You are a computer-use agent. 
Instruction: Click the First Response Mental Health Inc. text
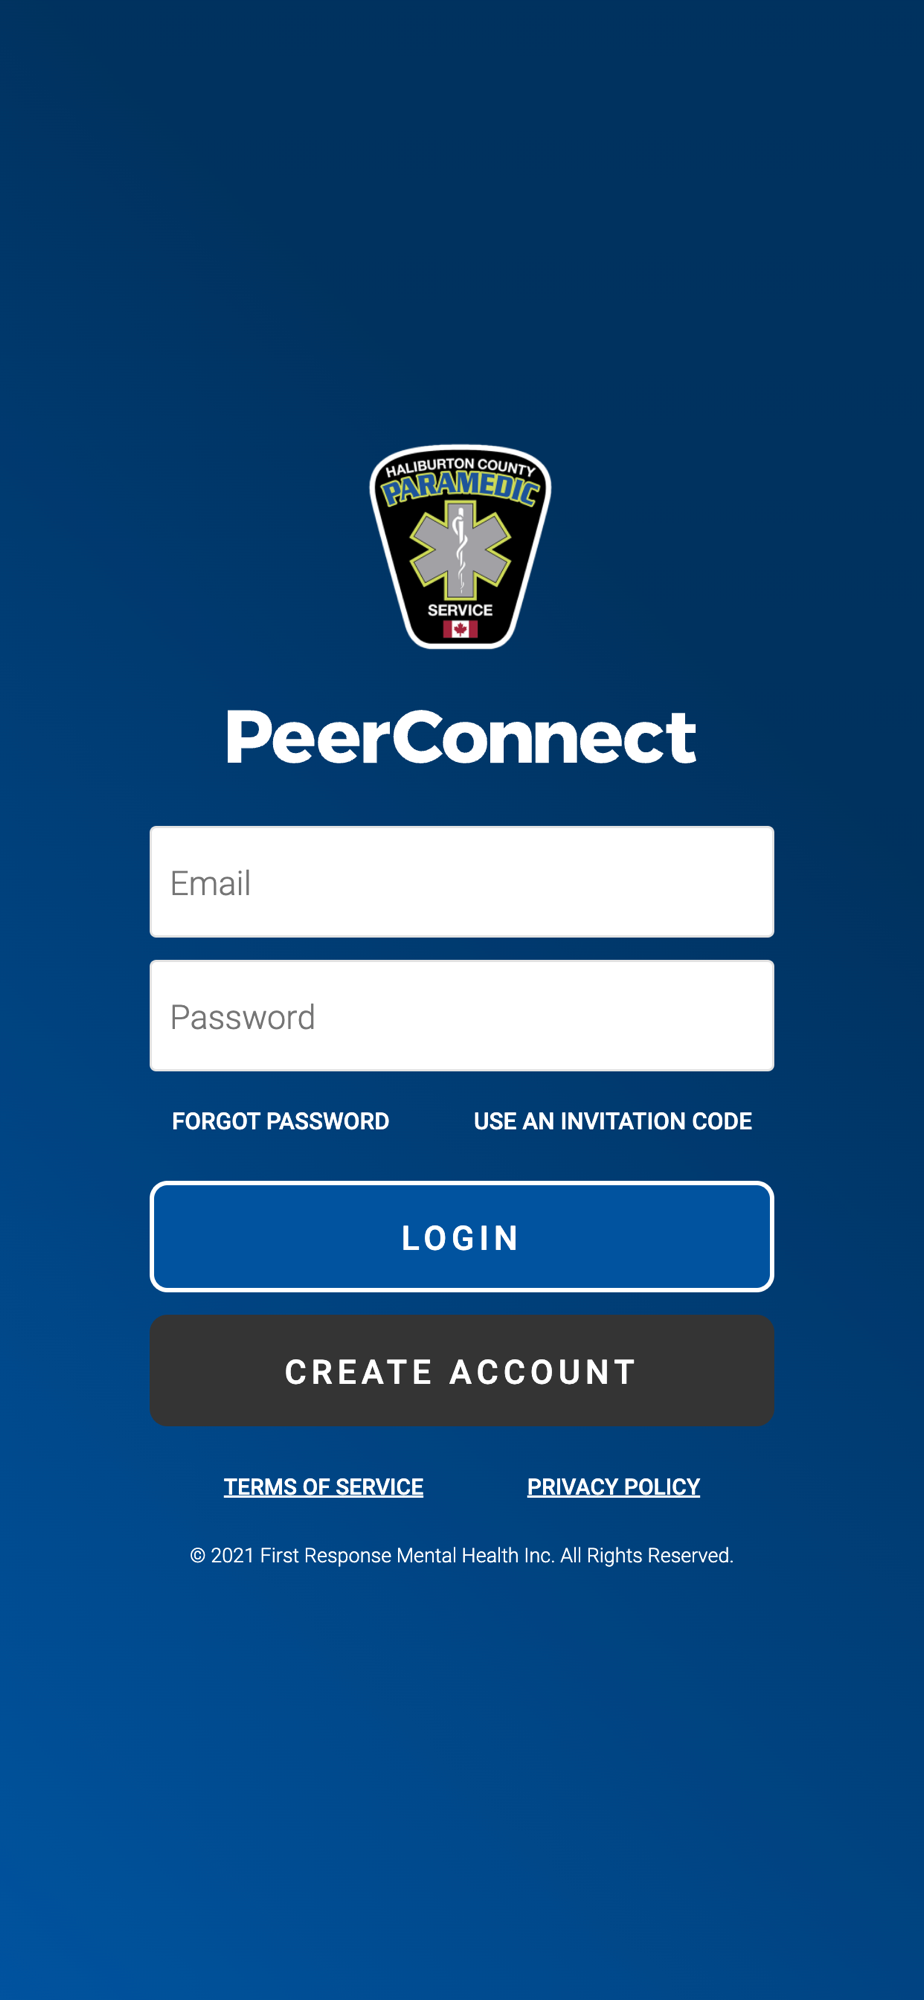[407, 1556]
